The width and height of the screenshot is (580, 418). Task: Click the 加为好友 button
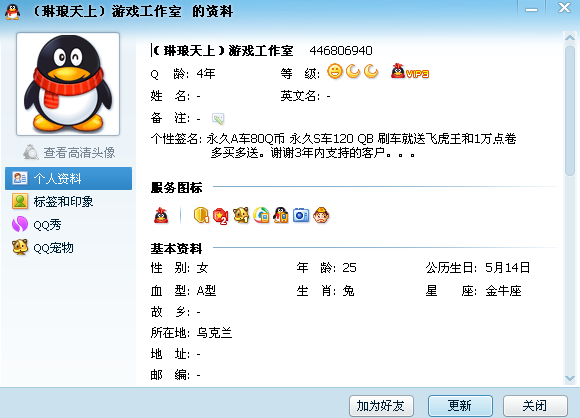point(381,406)
